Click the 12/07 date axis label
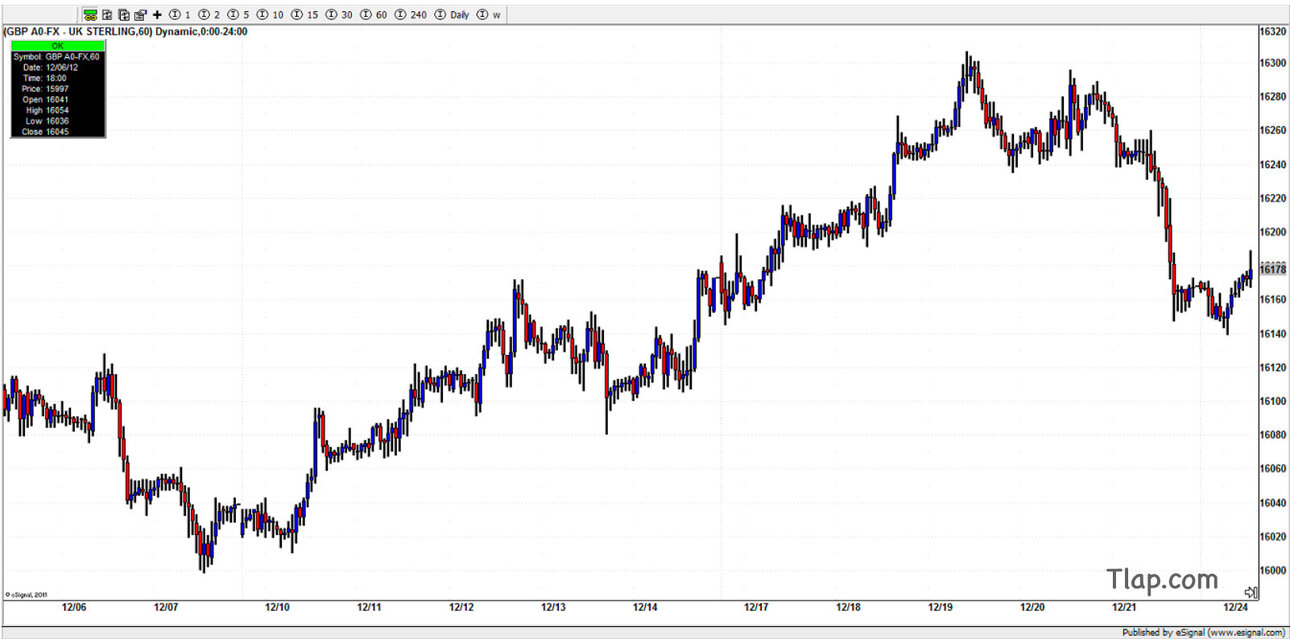Viewport: 1290px width, 639px height. click(166, 608)
